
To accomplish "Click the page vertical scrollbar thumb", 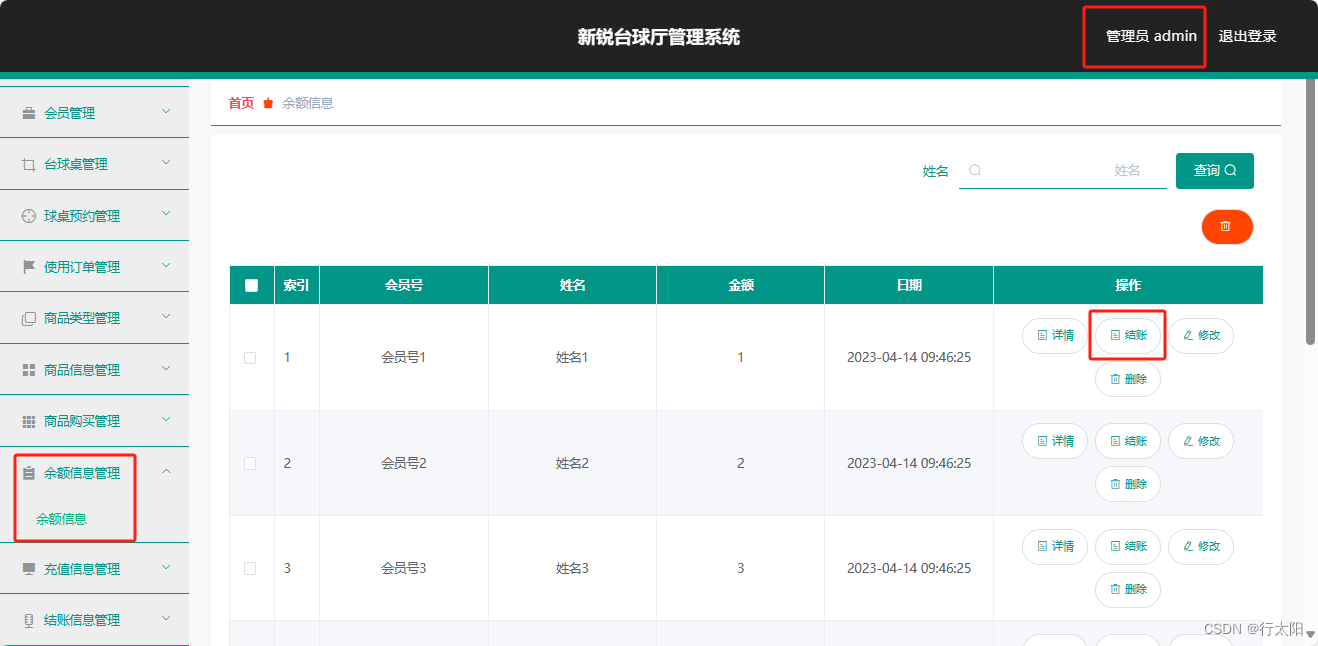I will 1311,210.
